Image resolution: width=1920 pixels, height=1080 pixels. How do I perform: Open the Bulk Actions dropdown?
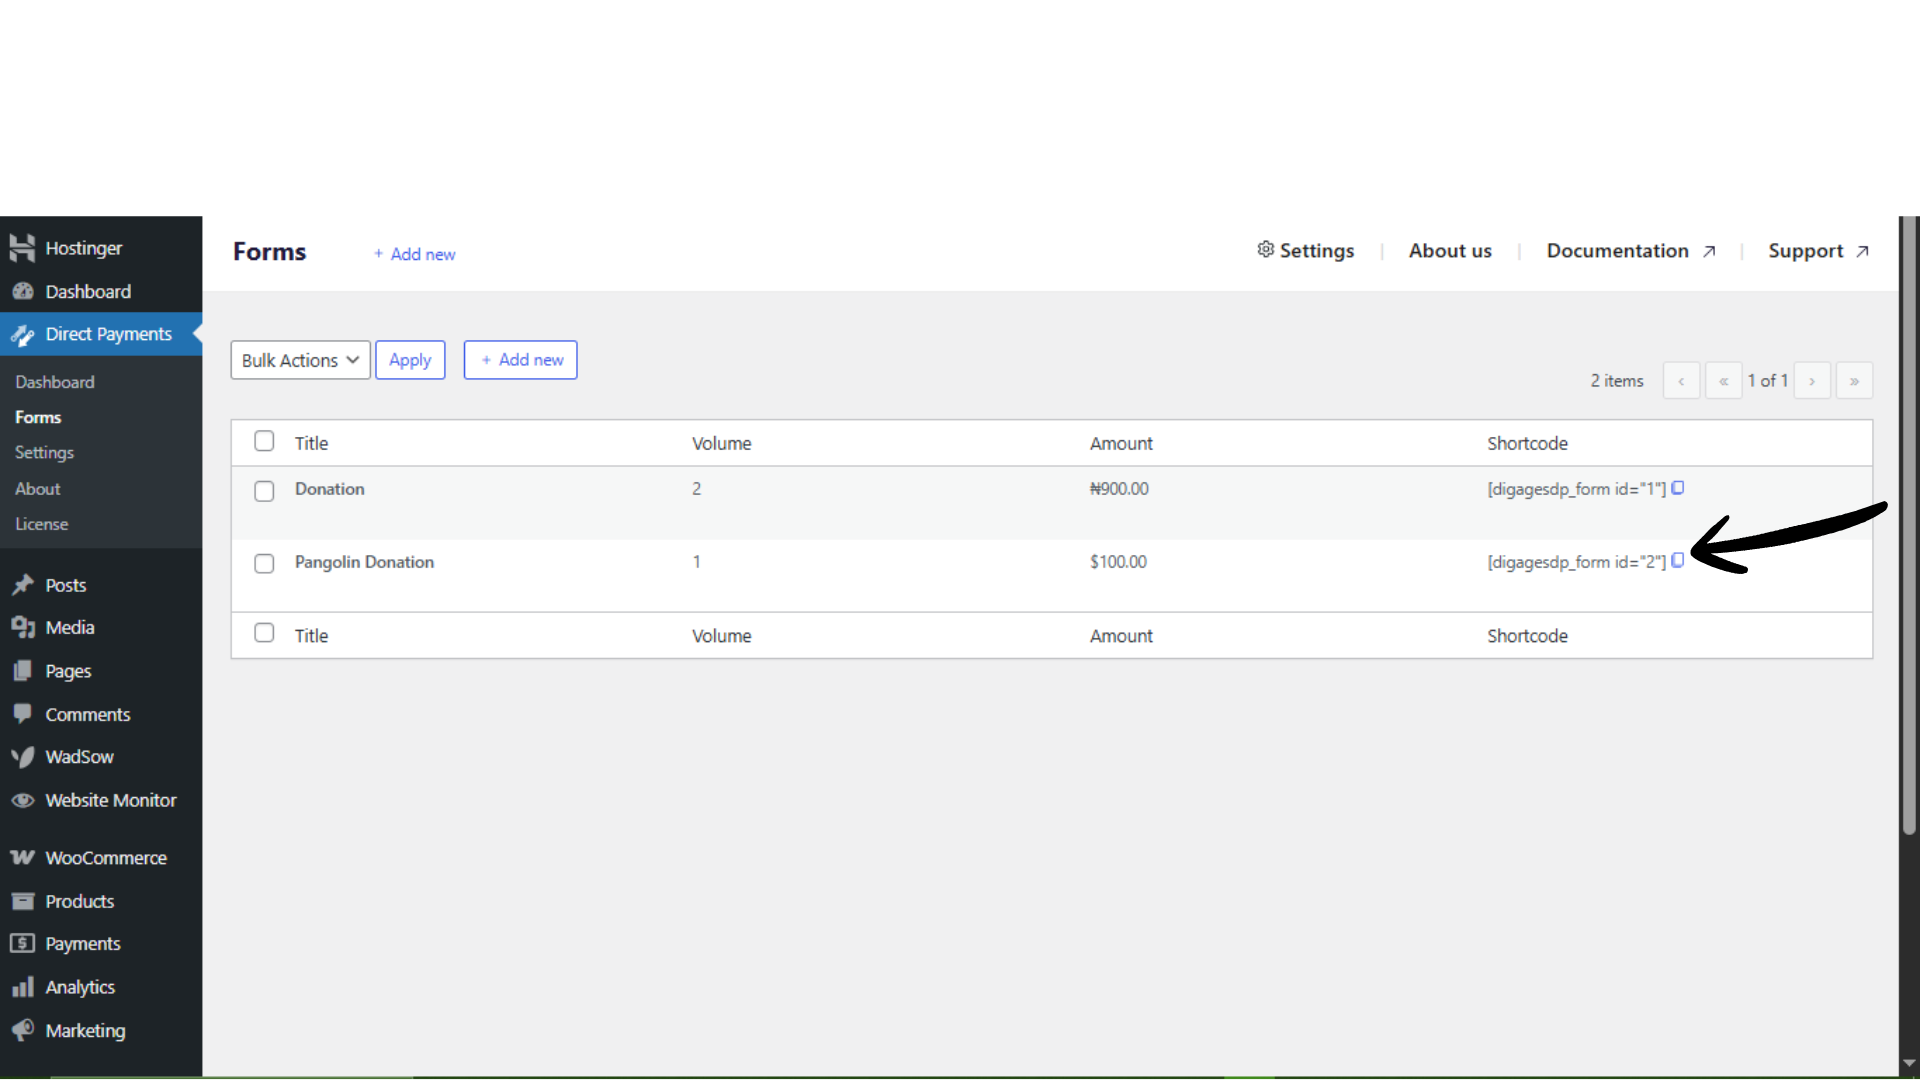[x=300, y=360]
